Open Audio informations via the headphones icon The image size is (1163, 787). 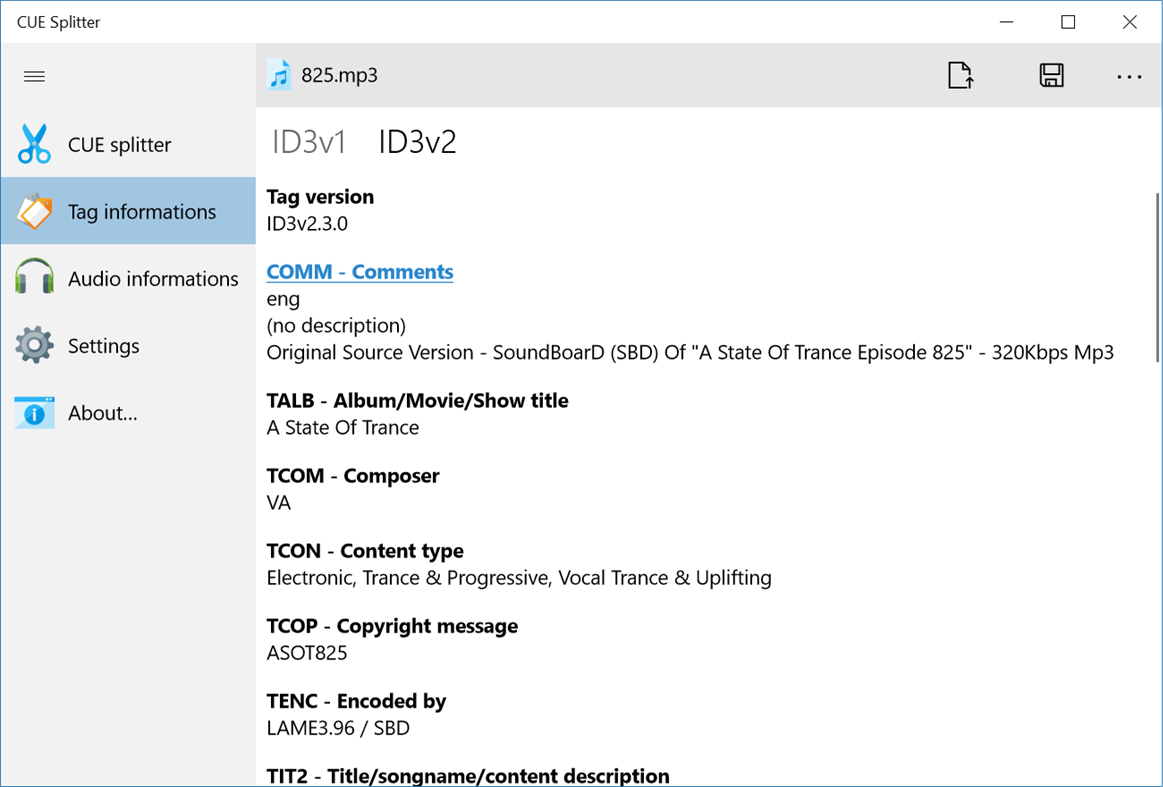34,278
